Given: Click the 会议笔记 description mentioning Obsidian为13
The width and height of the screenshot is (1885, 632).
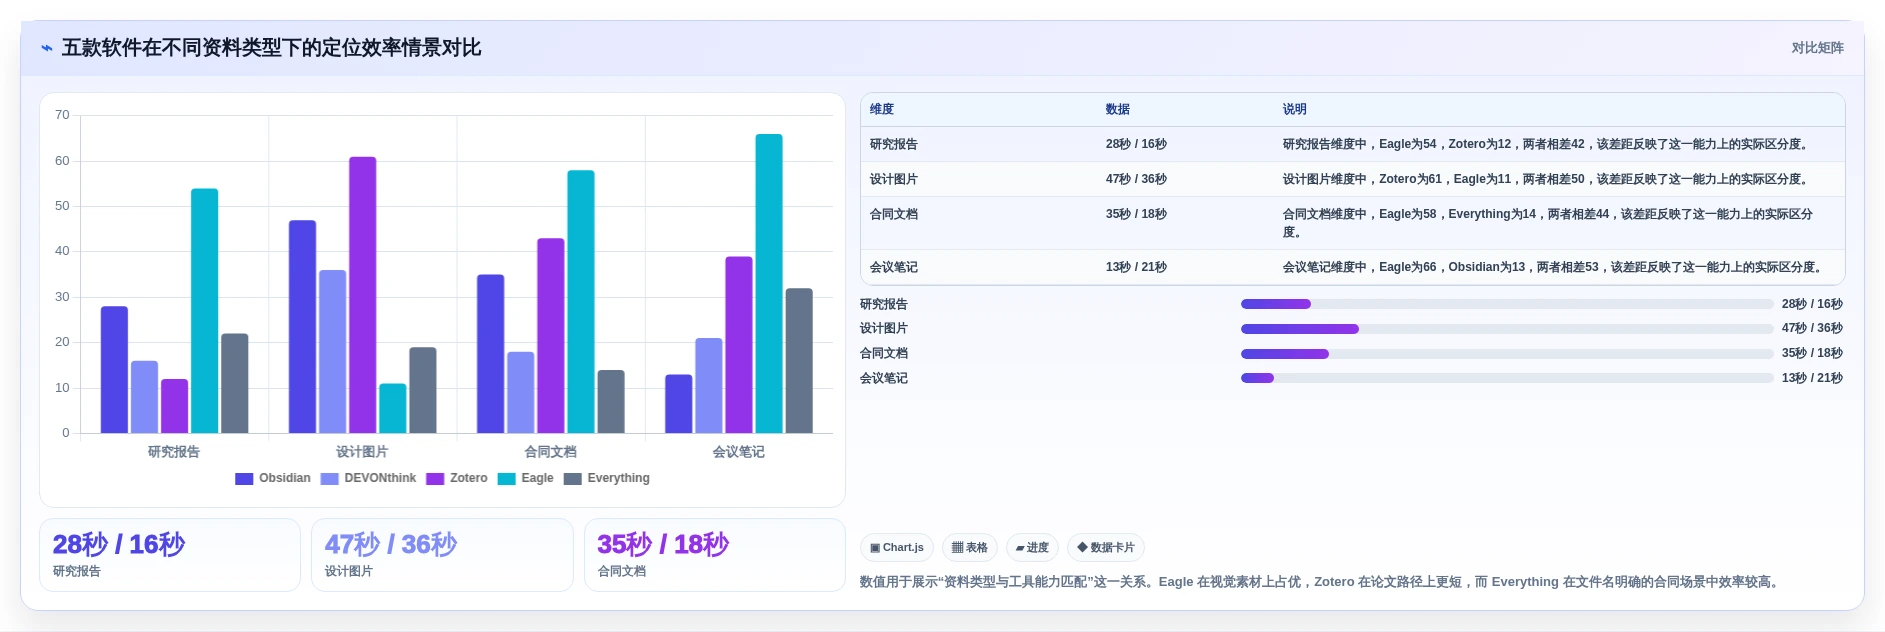Looking at the screenshot, I should pyautogui.click(x=1554, y=268).
